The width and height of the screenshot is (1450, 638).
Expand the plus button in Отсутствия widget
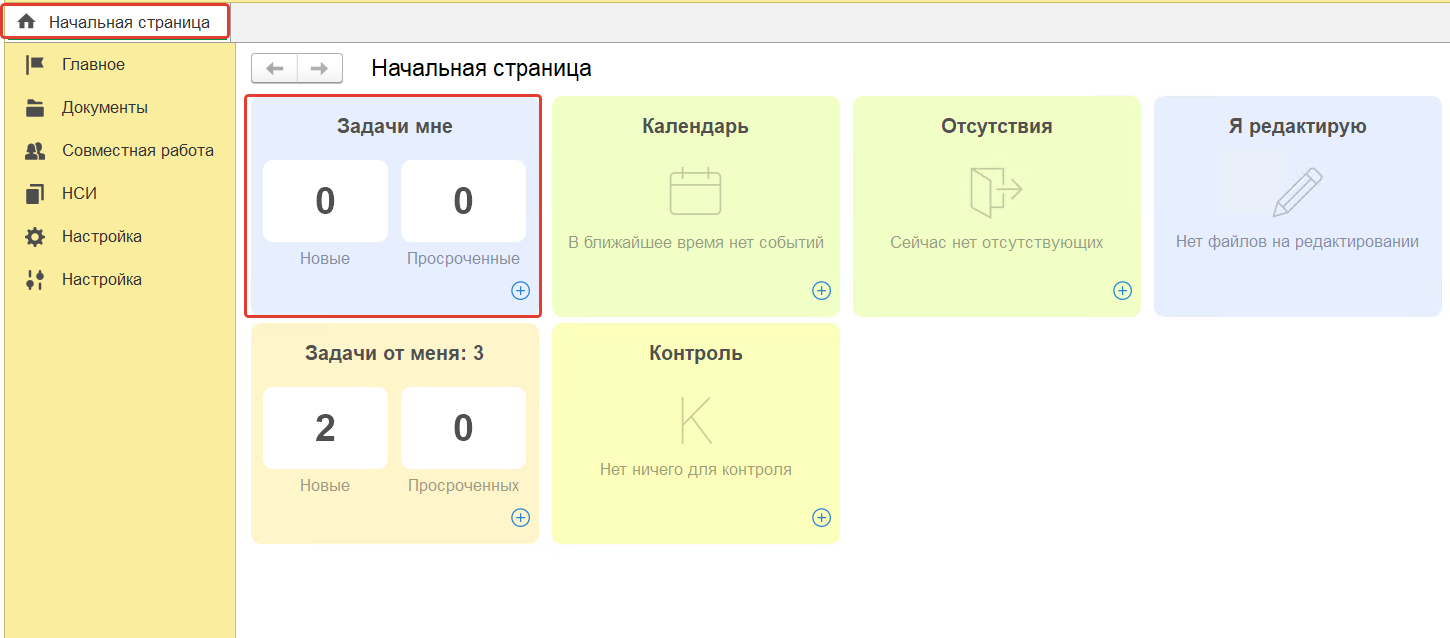[1122, 291]
